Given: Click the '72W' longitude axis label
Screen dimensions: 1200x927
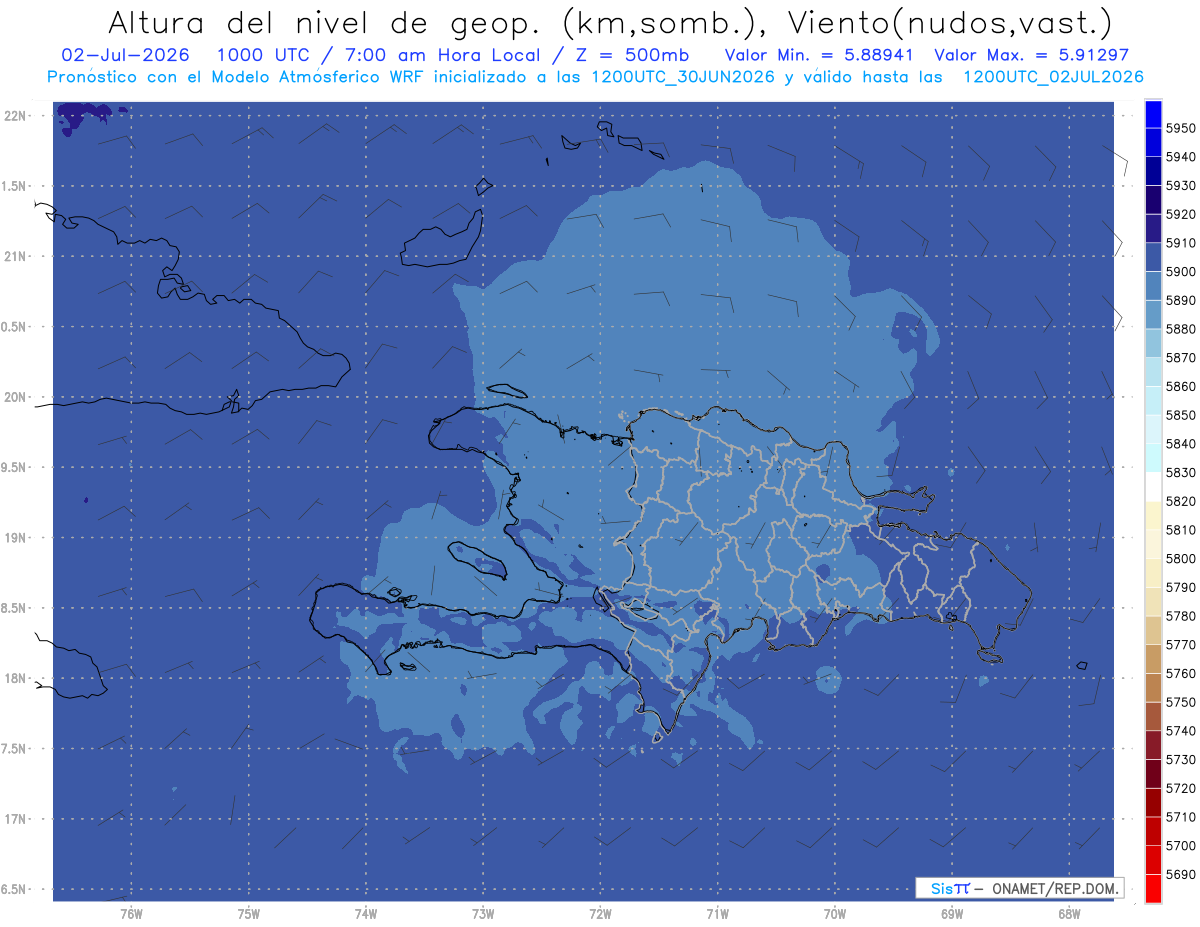Looking at the screenshot, I should (600, 914).
